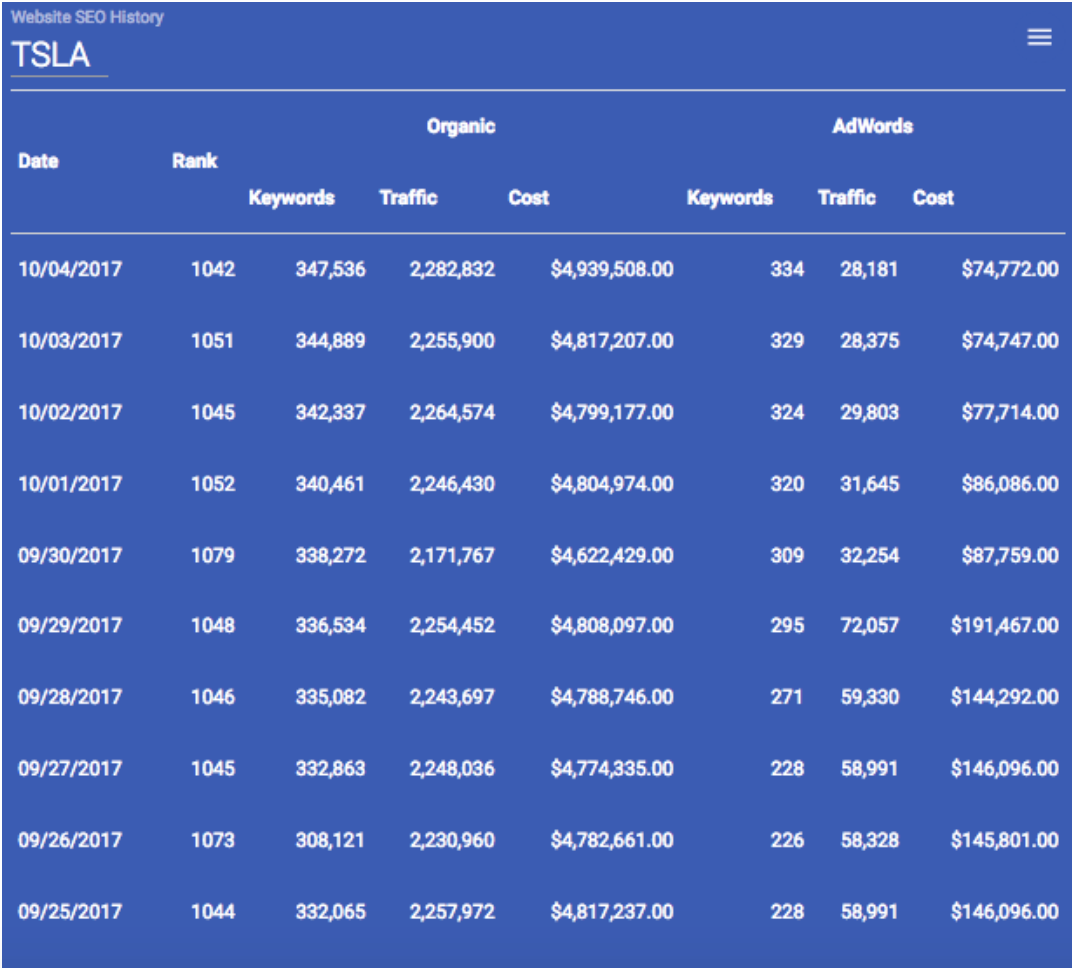Click organic traffic value 2,254,452
This screenshot has width=1072, height=968.
(453, 626)
